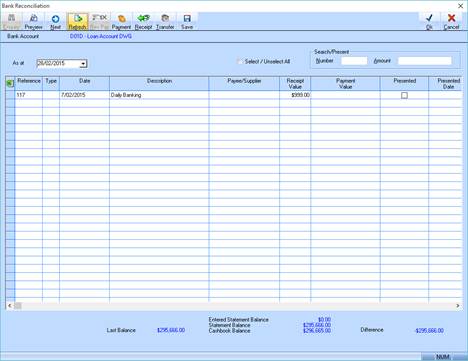
Task: Click the Payment toolbar icon
Action: 121,22
